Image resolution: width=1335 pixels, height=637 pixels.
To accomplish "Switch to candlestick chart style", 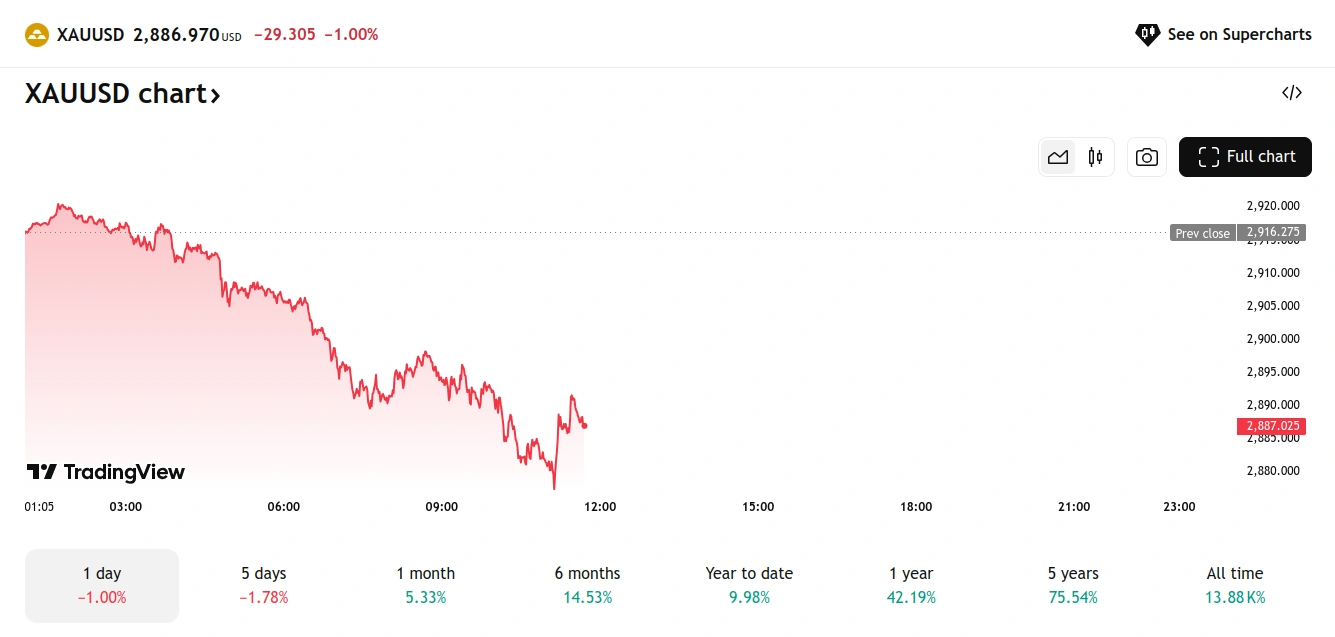I will [x=1095, y=157].
